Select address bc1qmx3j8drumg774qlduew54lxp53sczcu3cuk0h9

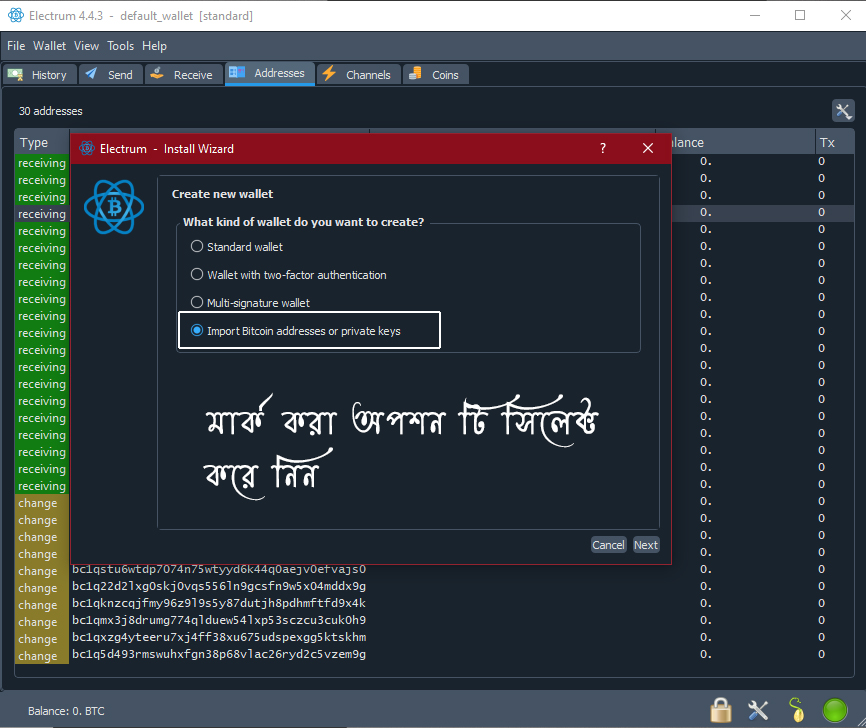(219, 620)
